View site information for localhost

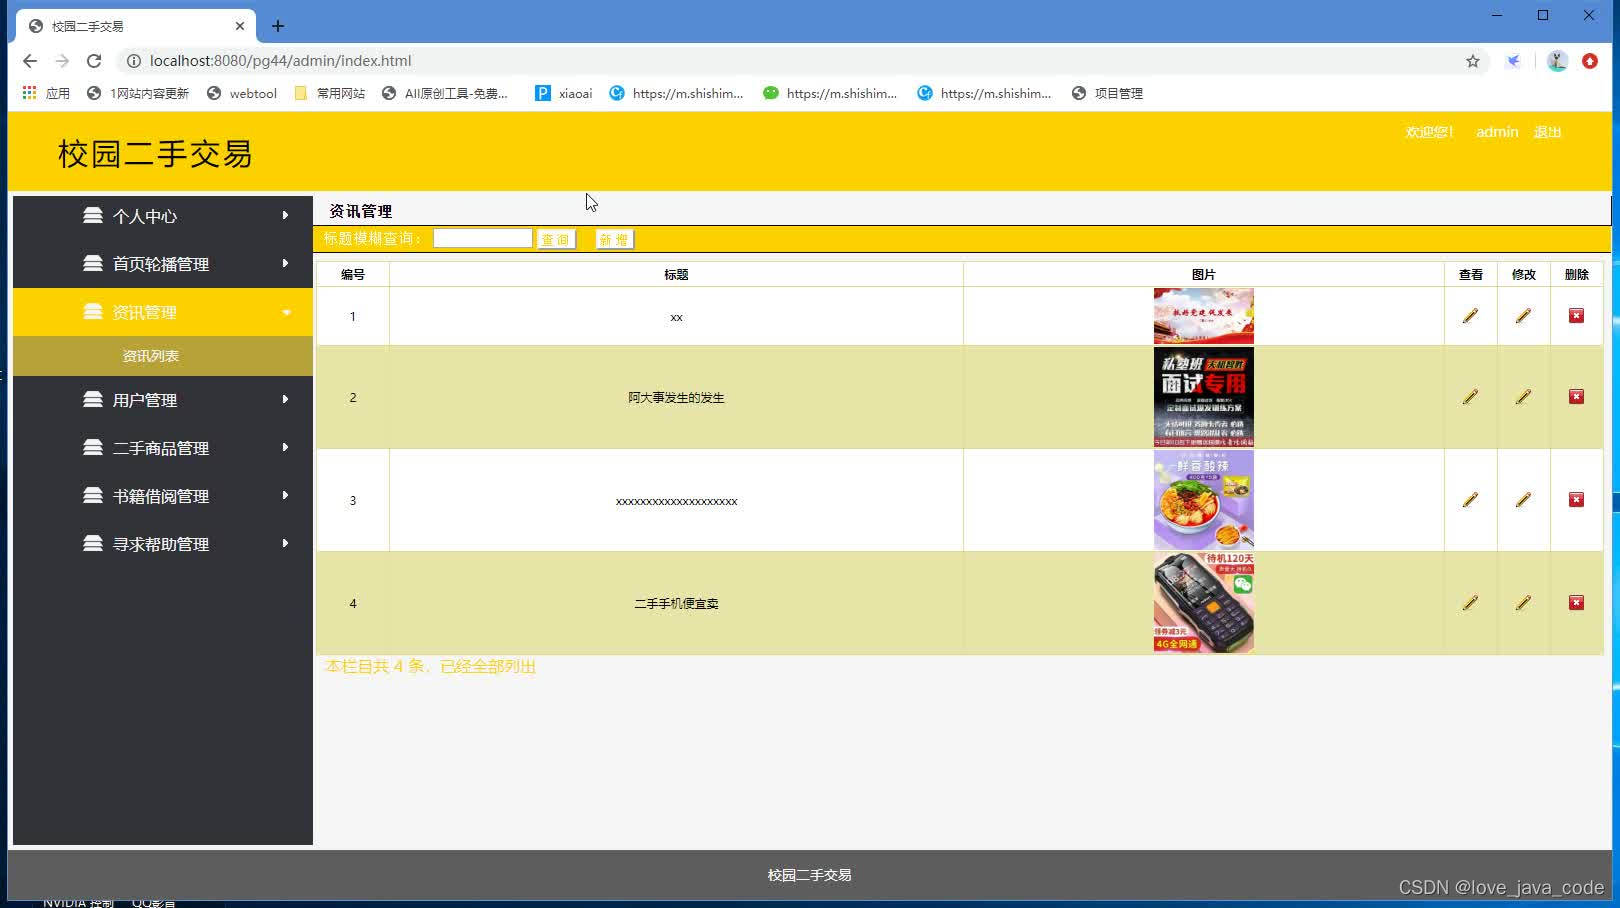[x=133, y=61]
